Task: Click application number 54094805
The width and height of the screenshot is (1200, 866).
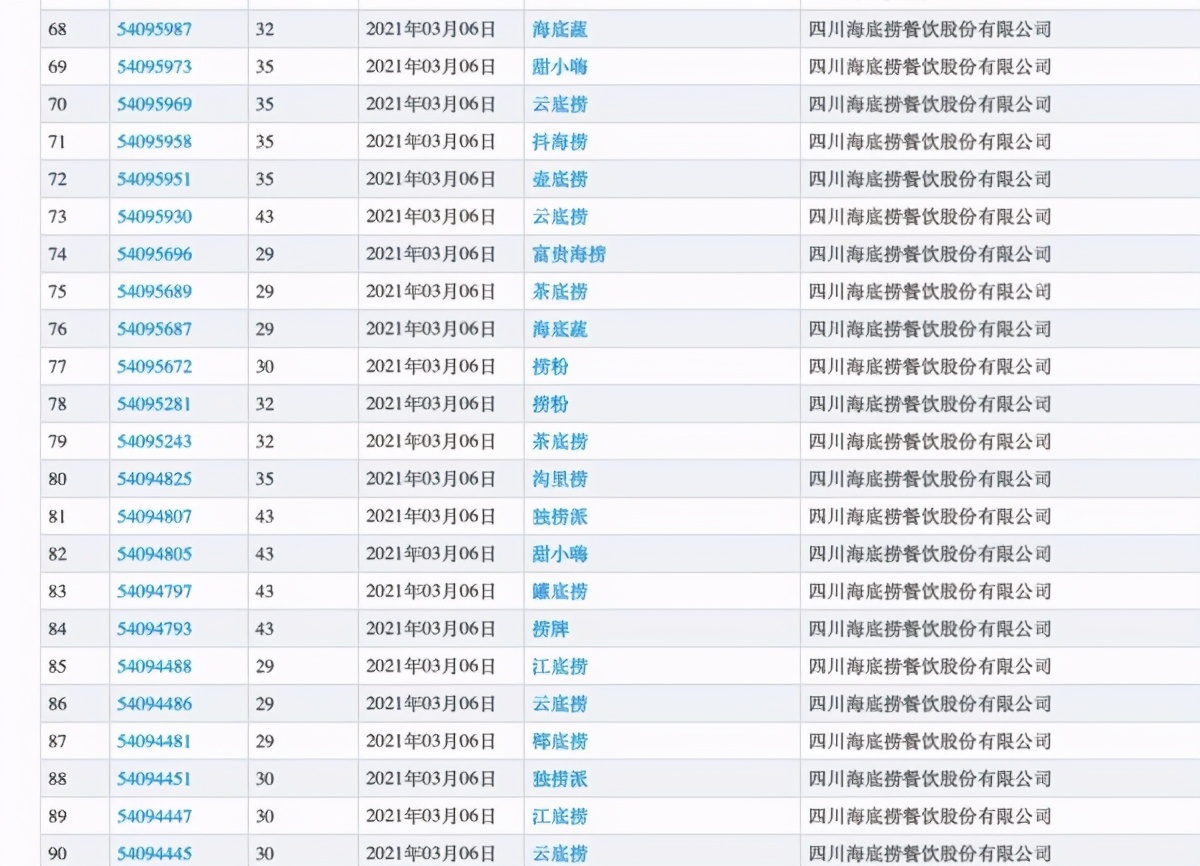Action: pyautogui.click(x=154, y=554)
